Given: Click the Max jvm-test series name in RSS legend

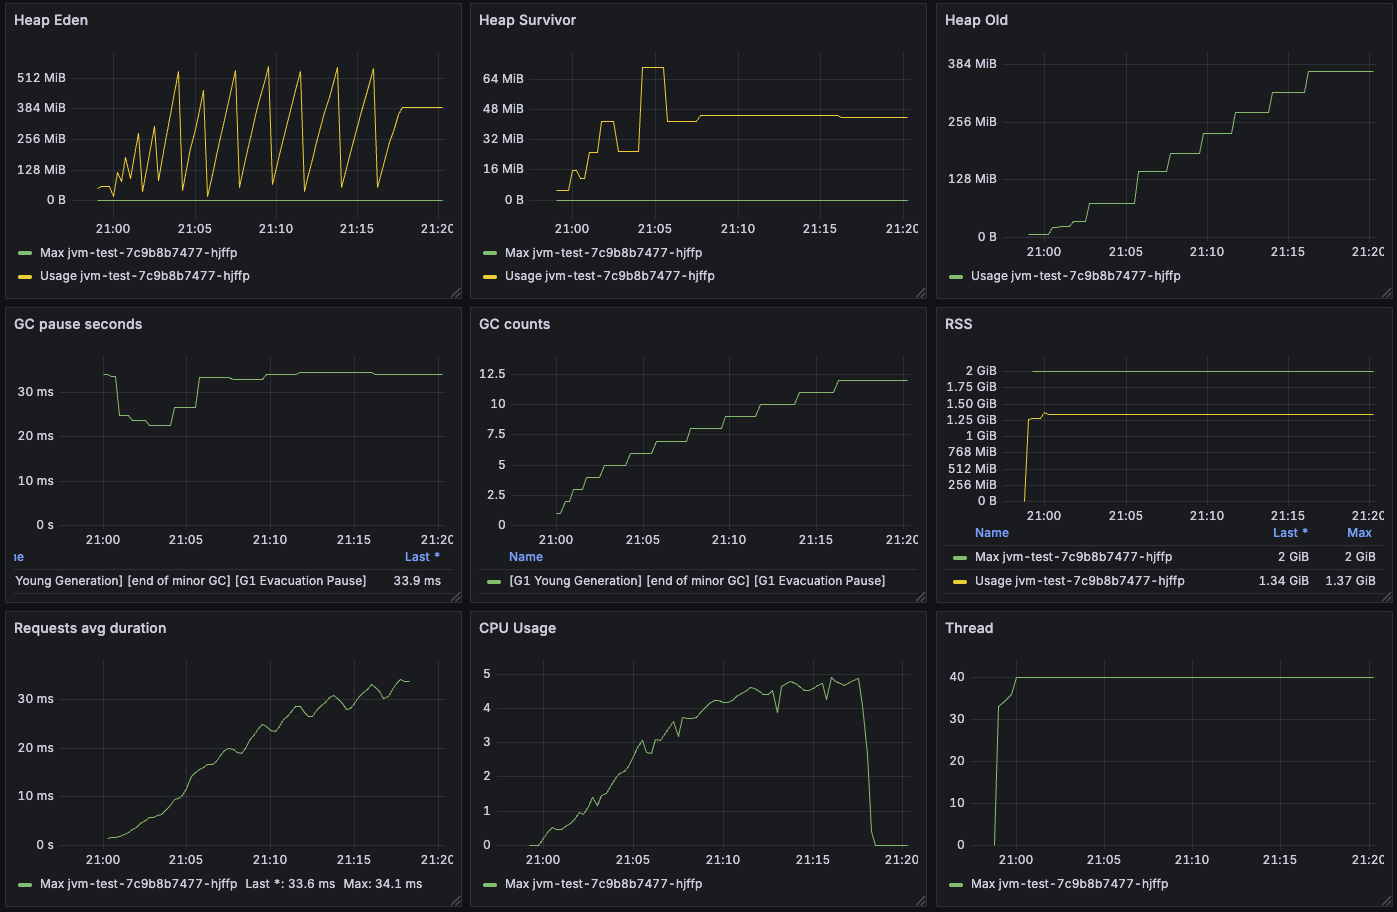Looking at the screenshot, I should point(1074,557).
